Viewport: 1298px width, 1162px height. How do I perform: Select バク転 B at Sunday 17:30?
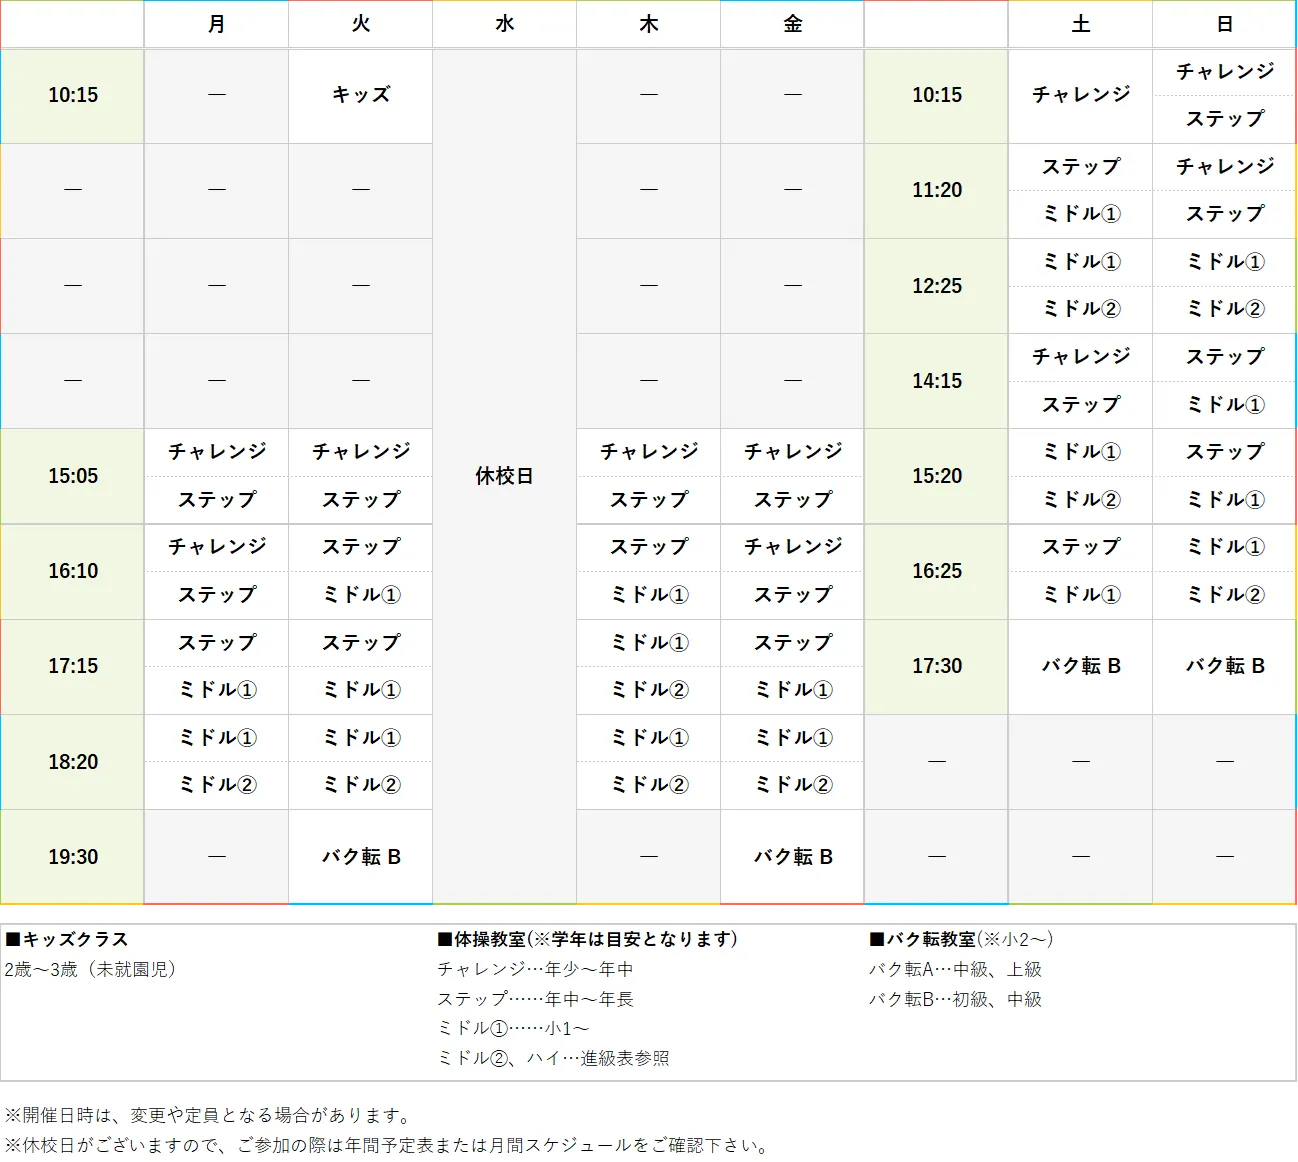(x=1223, y=666)
